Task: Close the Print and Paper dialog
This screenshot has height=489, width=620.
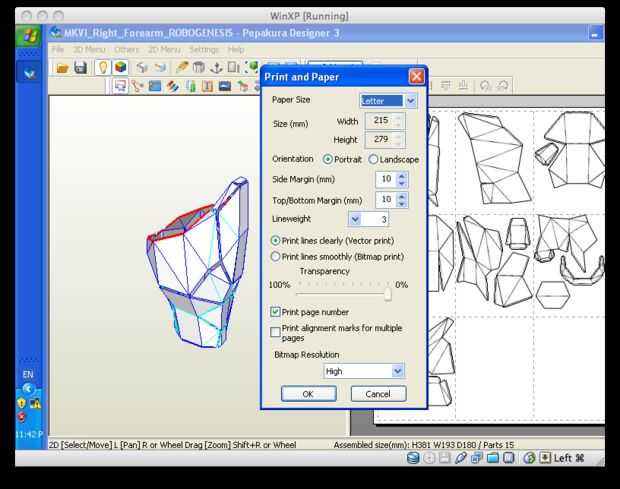Action: 416,76
